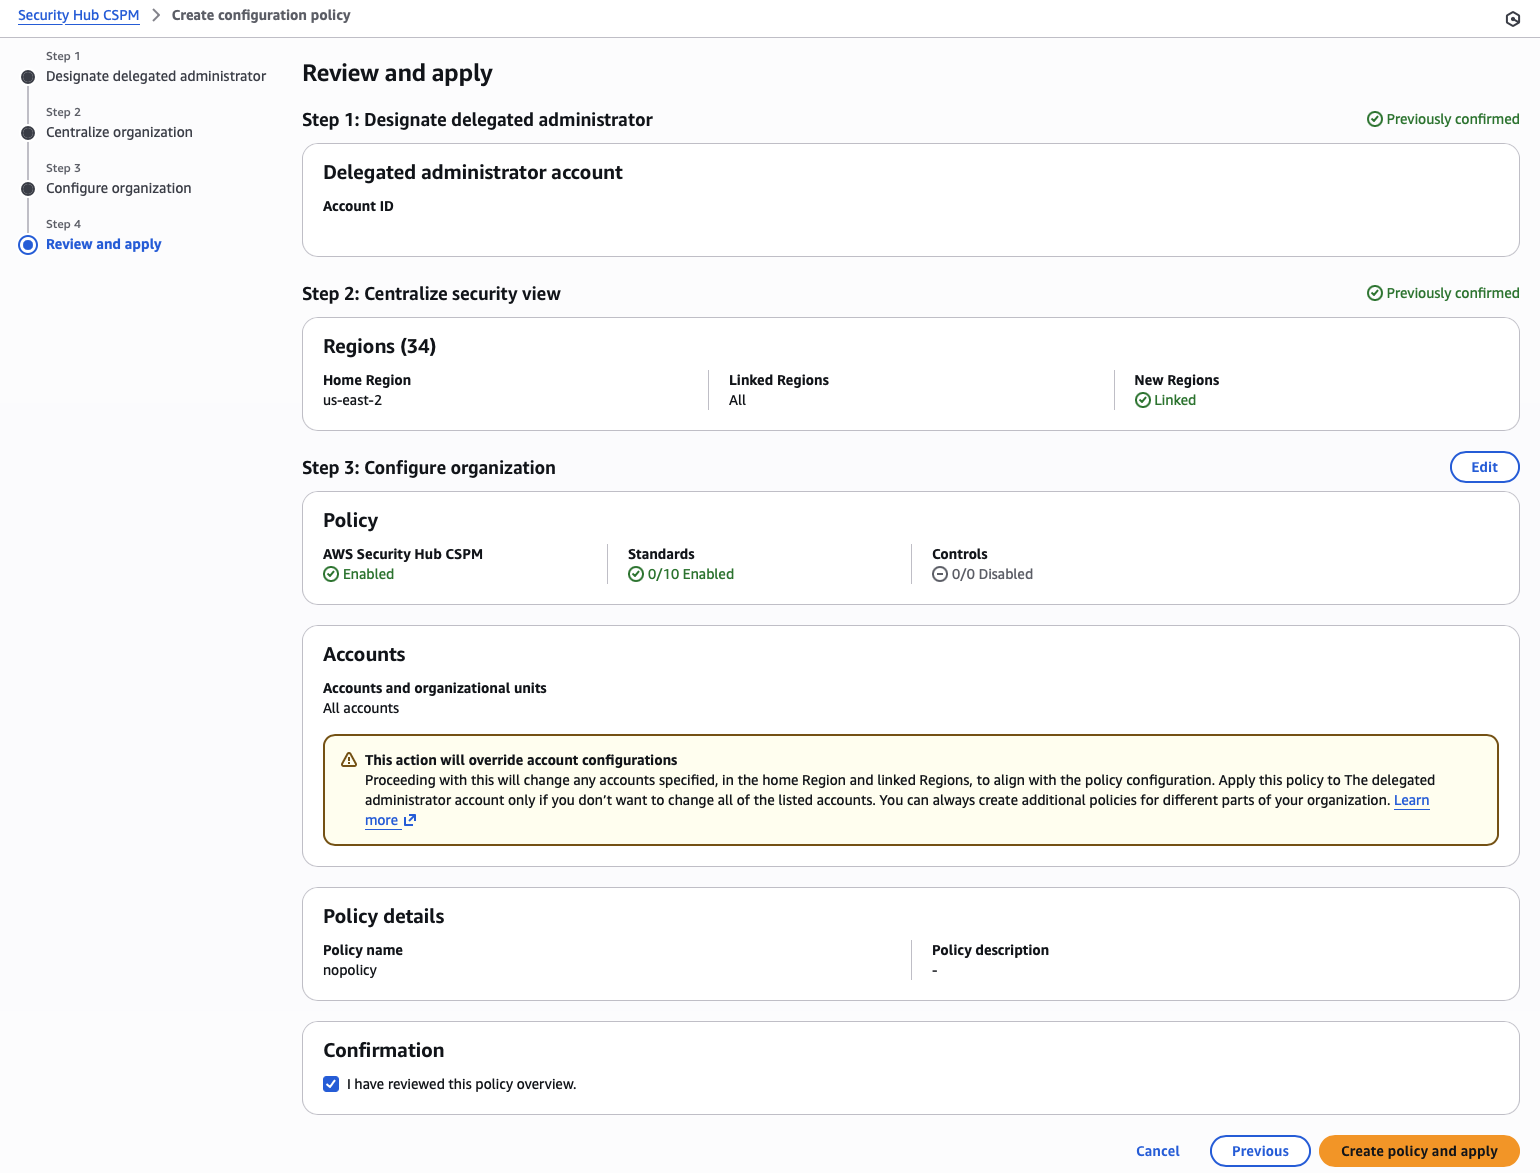The width and height of the screenshot is (1540, 1173).
Task: Click the Previous button
Action: point(1259,1151)
